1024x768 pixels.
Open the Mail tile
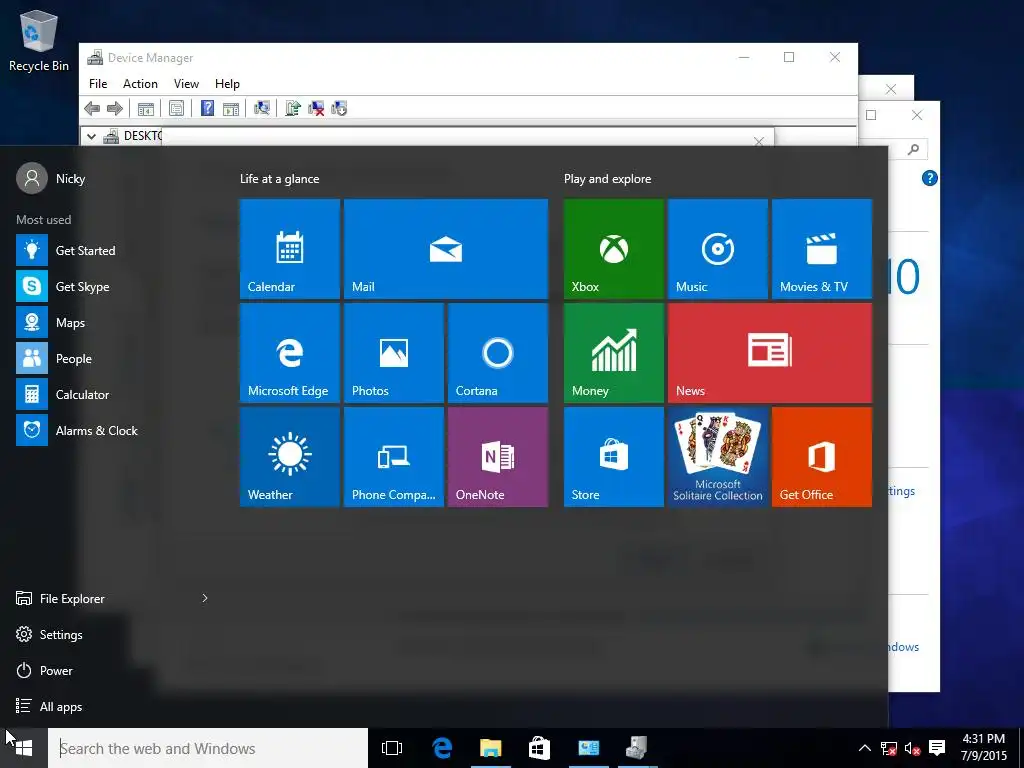445,249
